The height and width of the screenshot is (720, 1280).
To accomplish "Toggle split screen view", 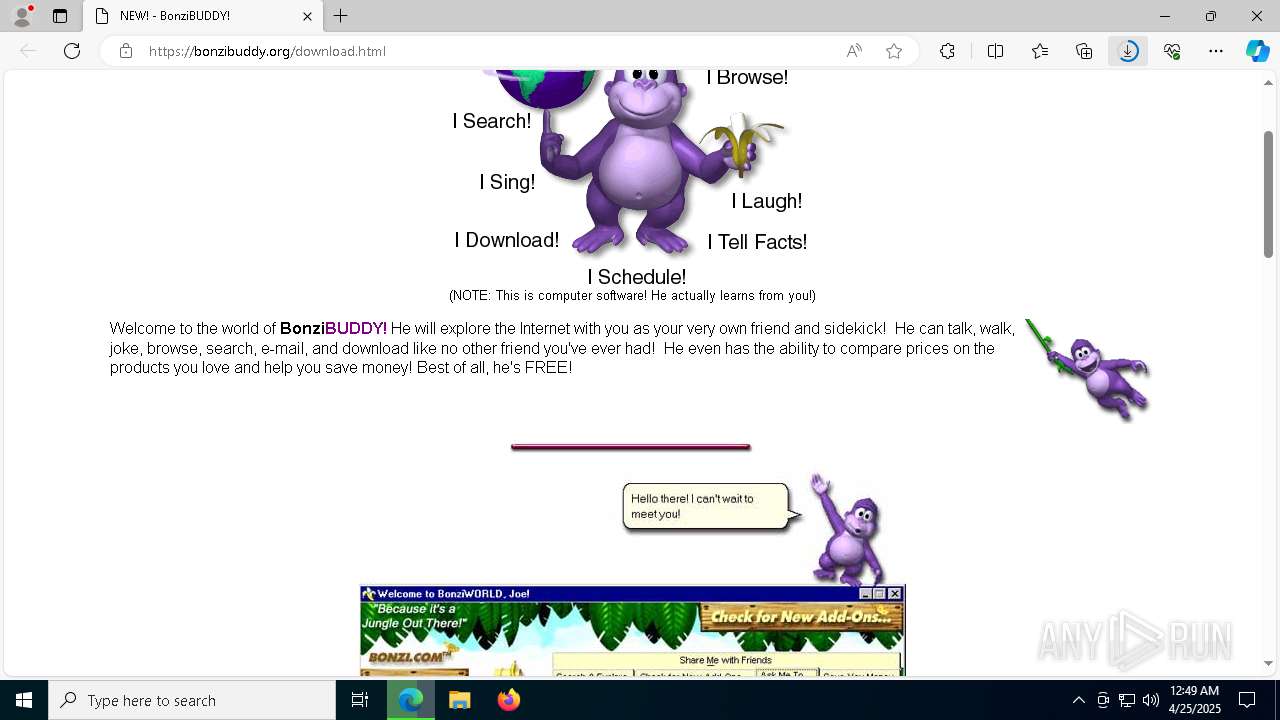I will coord(995,51).
